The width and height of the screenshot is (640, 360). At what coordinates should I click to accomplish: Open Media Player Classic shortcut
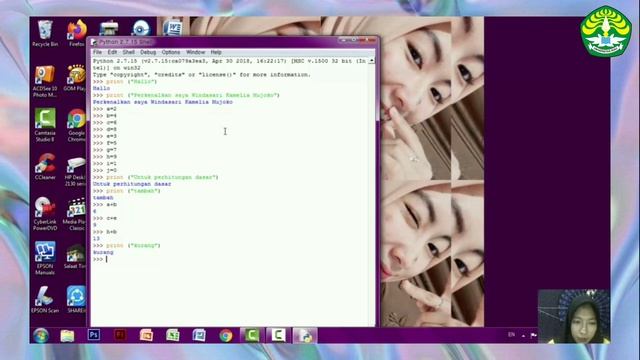(75, 214)
